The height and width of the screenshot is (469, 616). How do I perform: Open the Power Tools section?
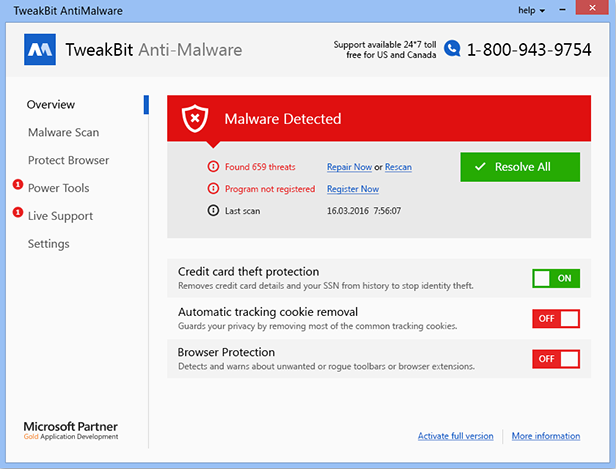pyautogui.click(x=59, y=188)
